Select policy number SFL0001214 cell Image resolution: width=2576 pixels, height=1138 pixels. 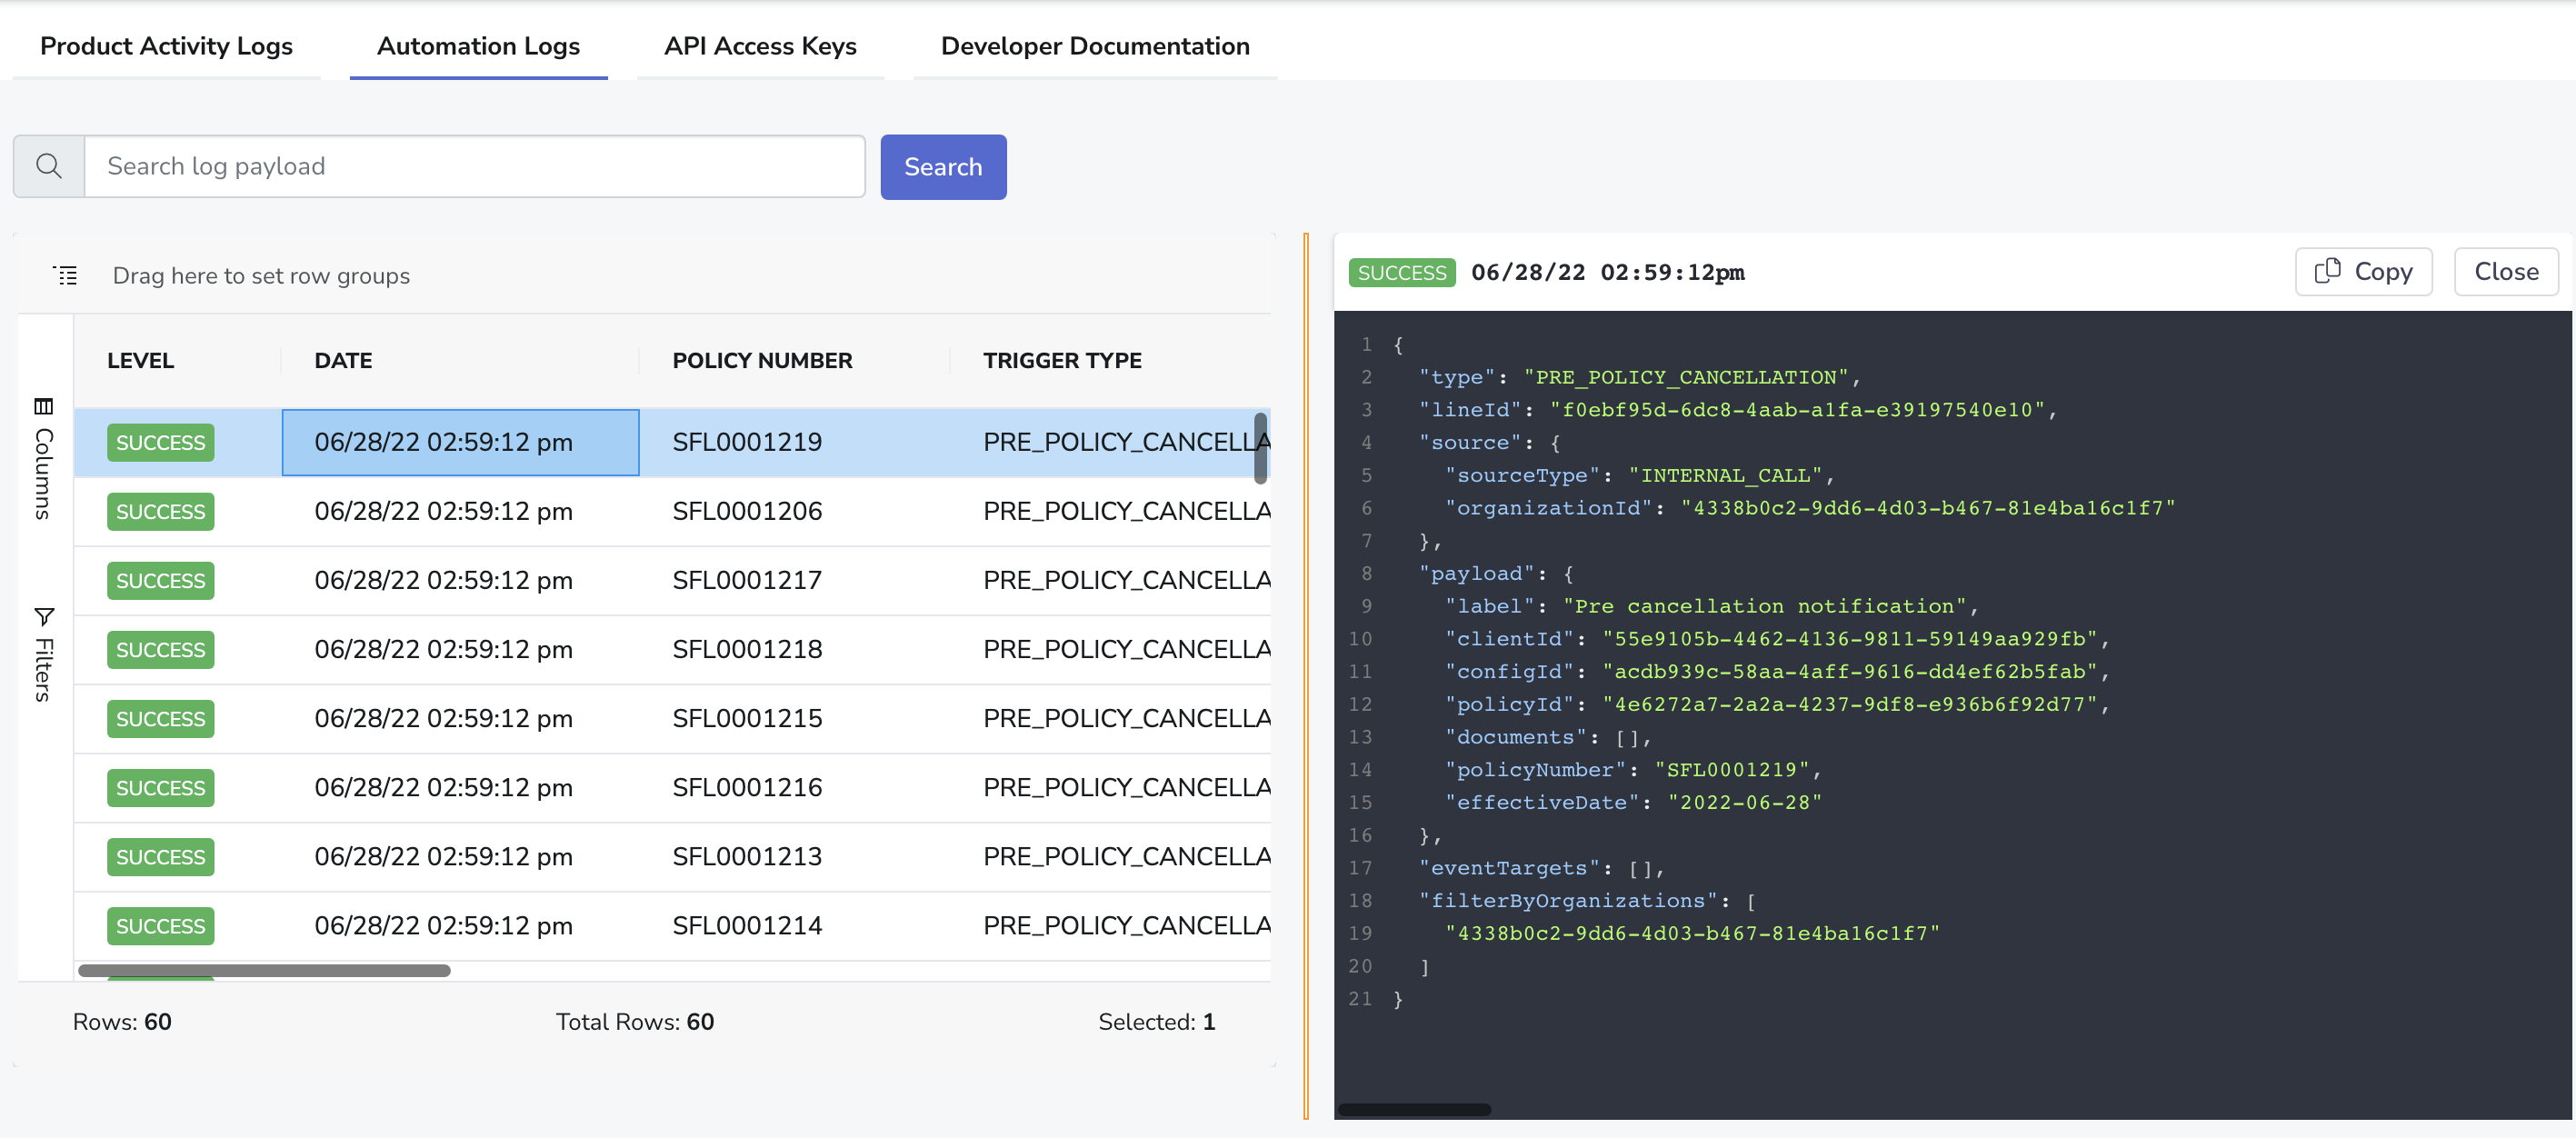(794, 925)
